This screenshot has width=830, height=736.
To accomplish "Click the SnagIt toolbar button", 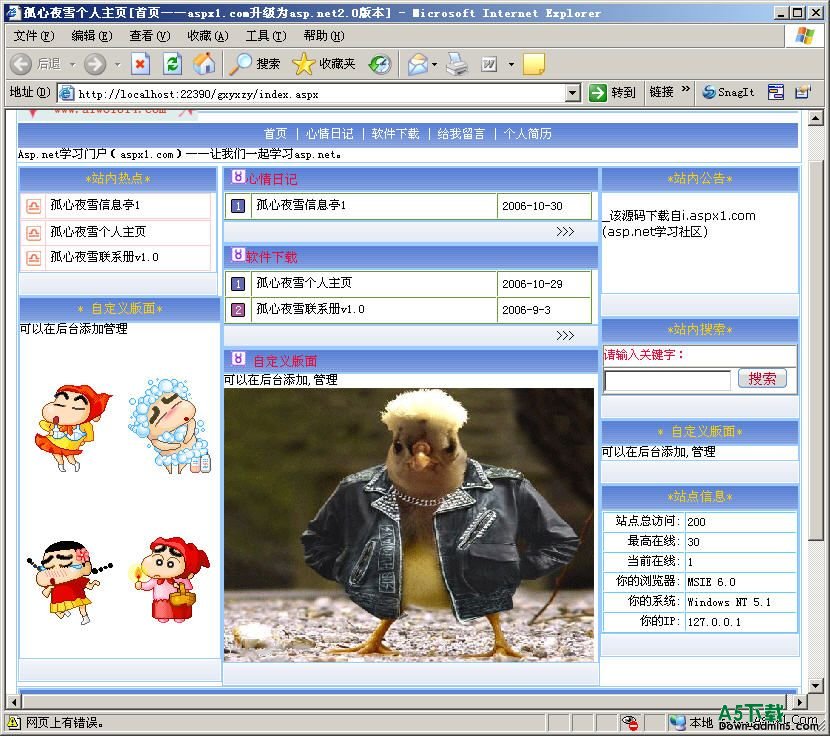I will [x=727, y=92].
